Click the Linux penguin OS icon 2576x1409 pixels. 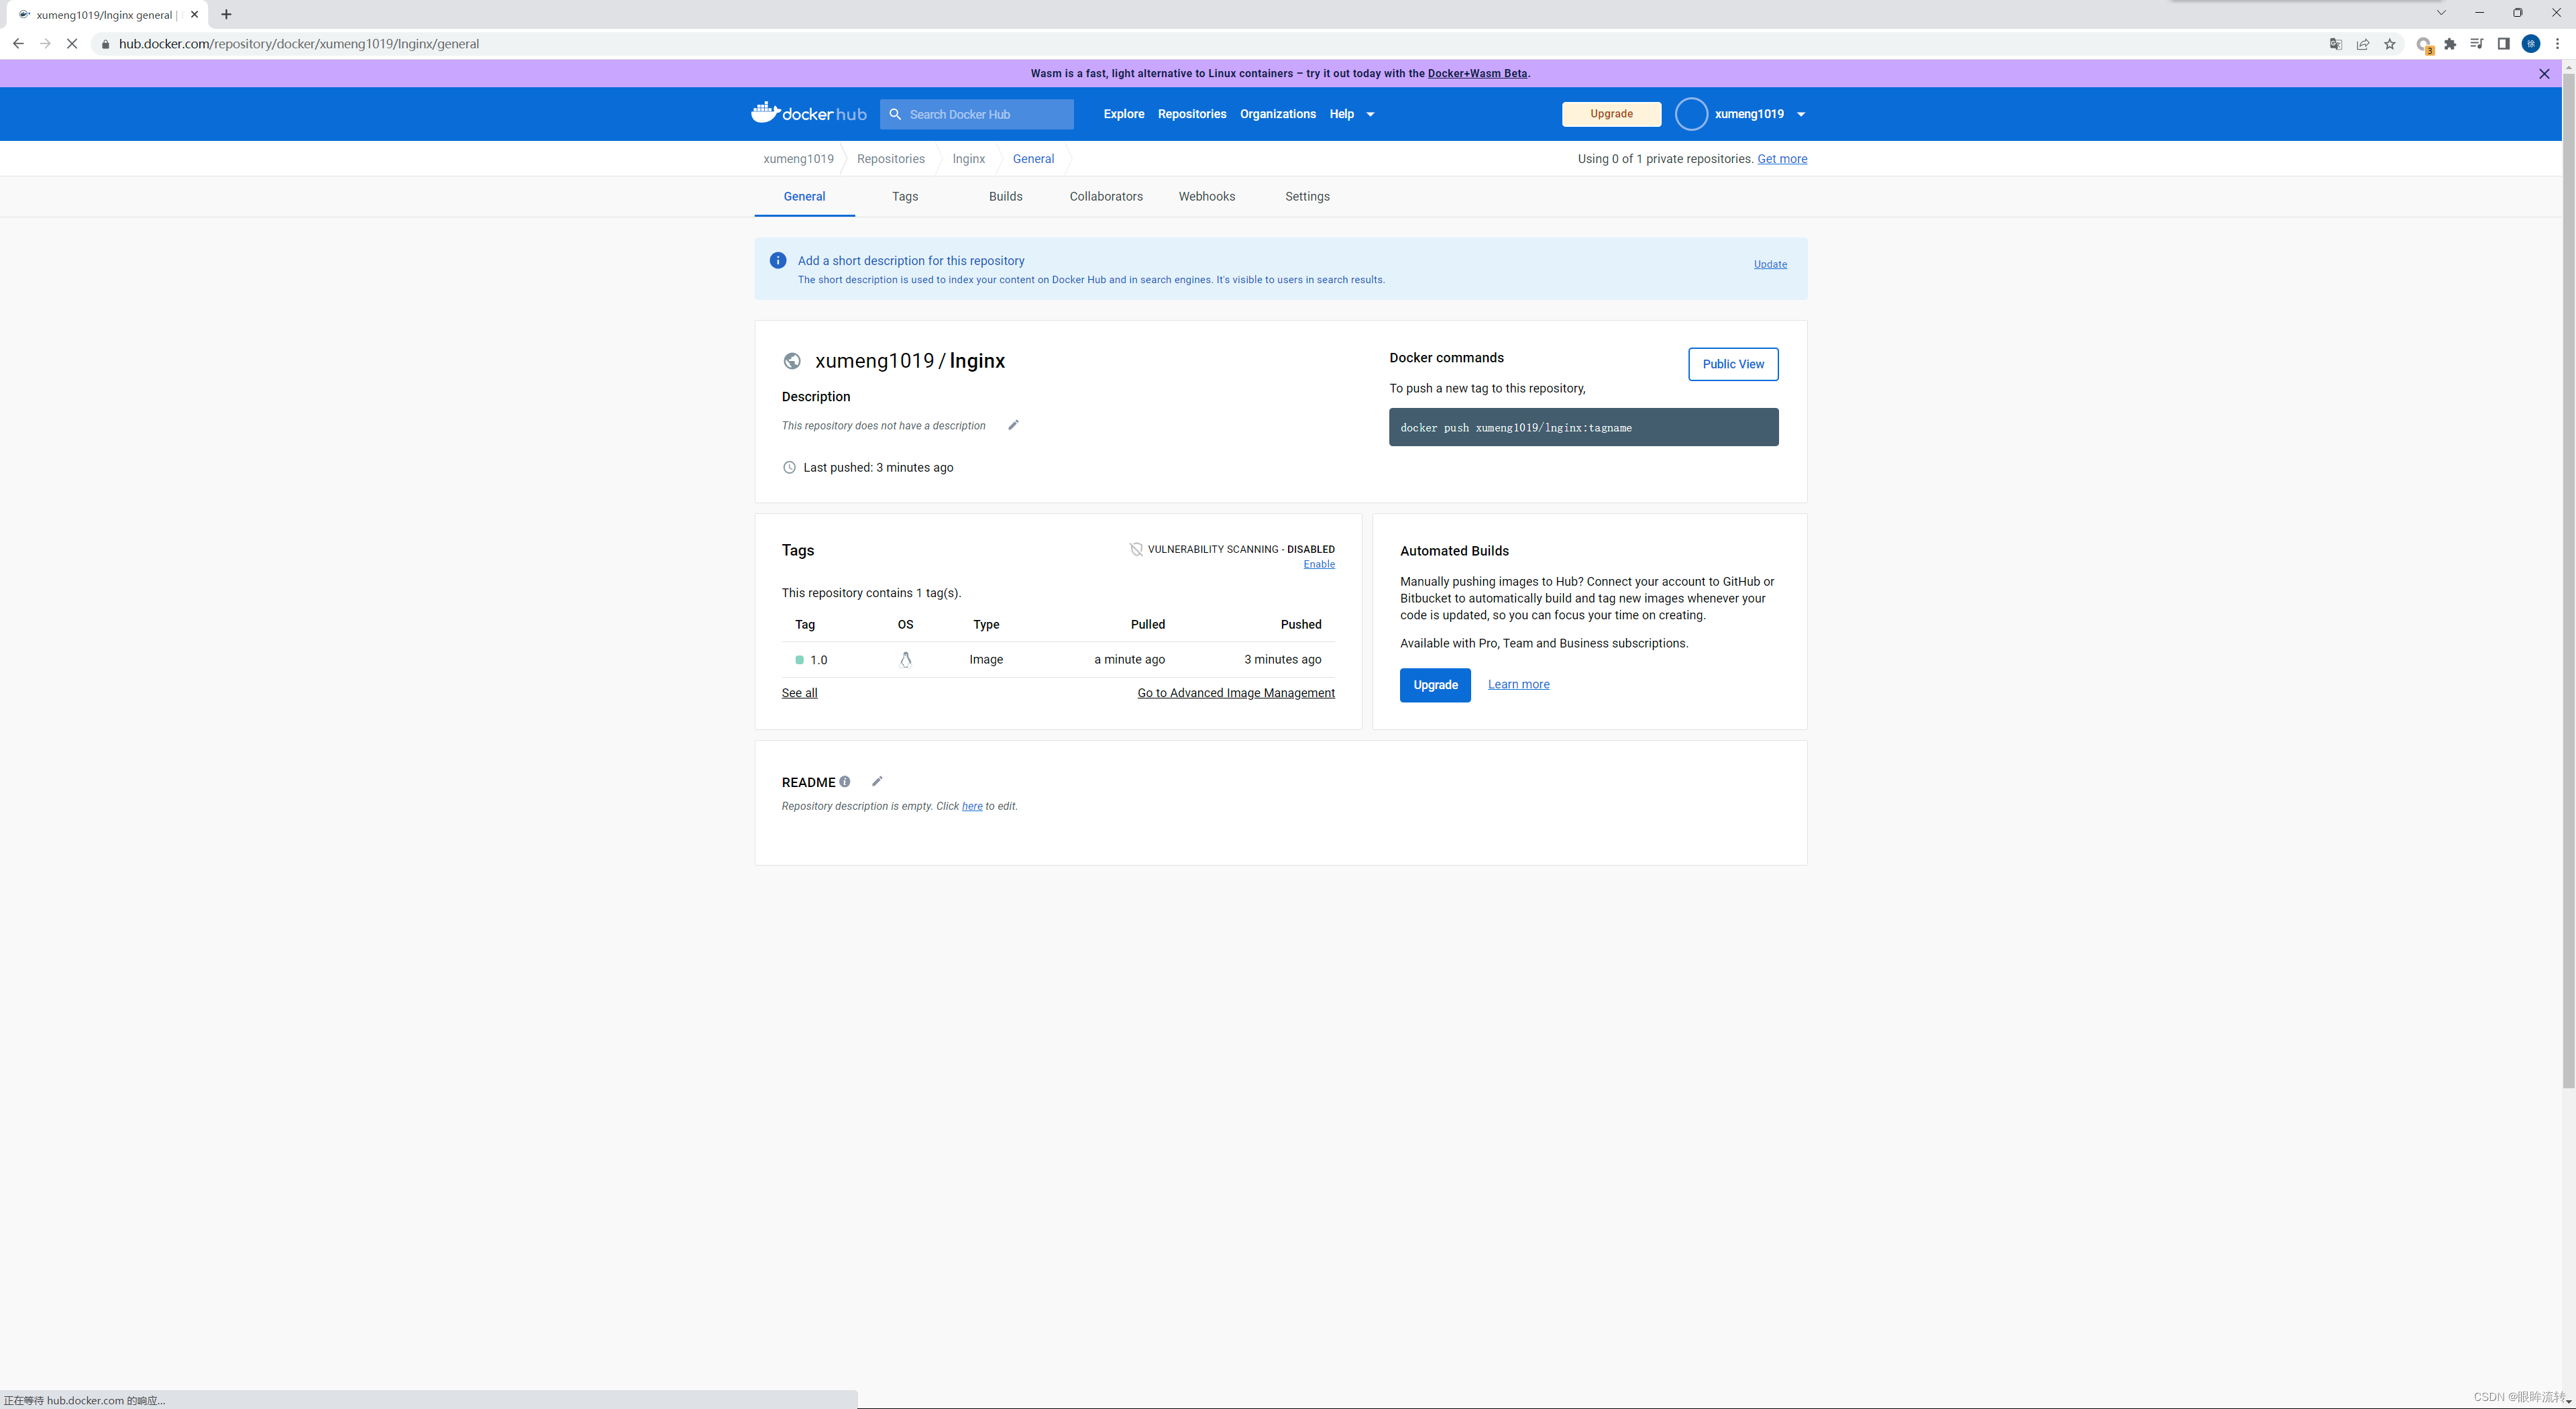905,660
